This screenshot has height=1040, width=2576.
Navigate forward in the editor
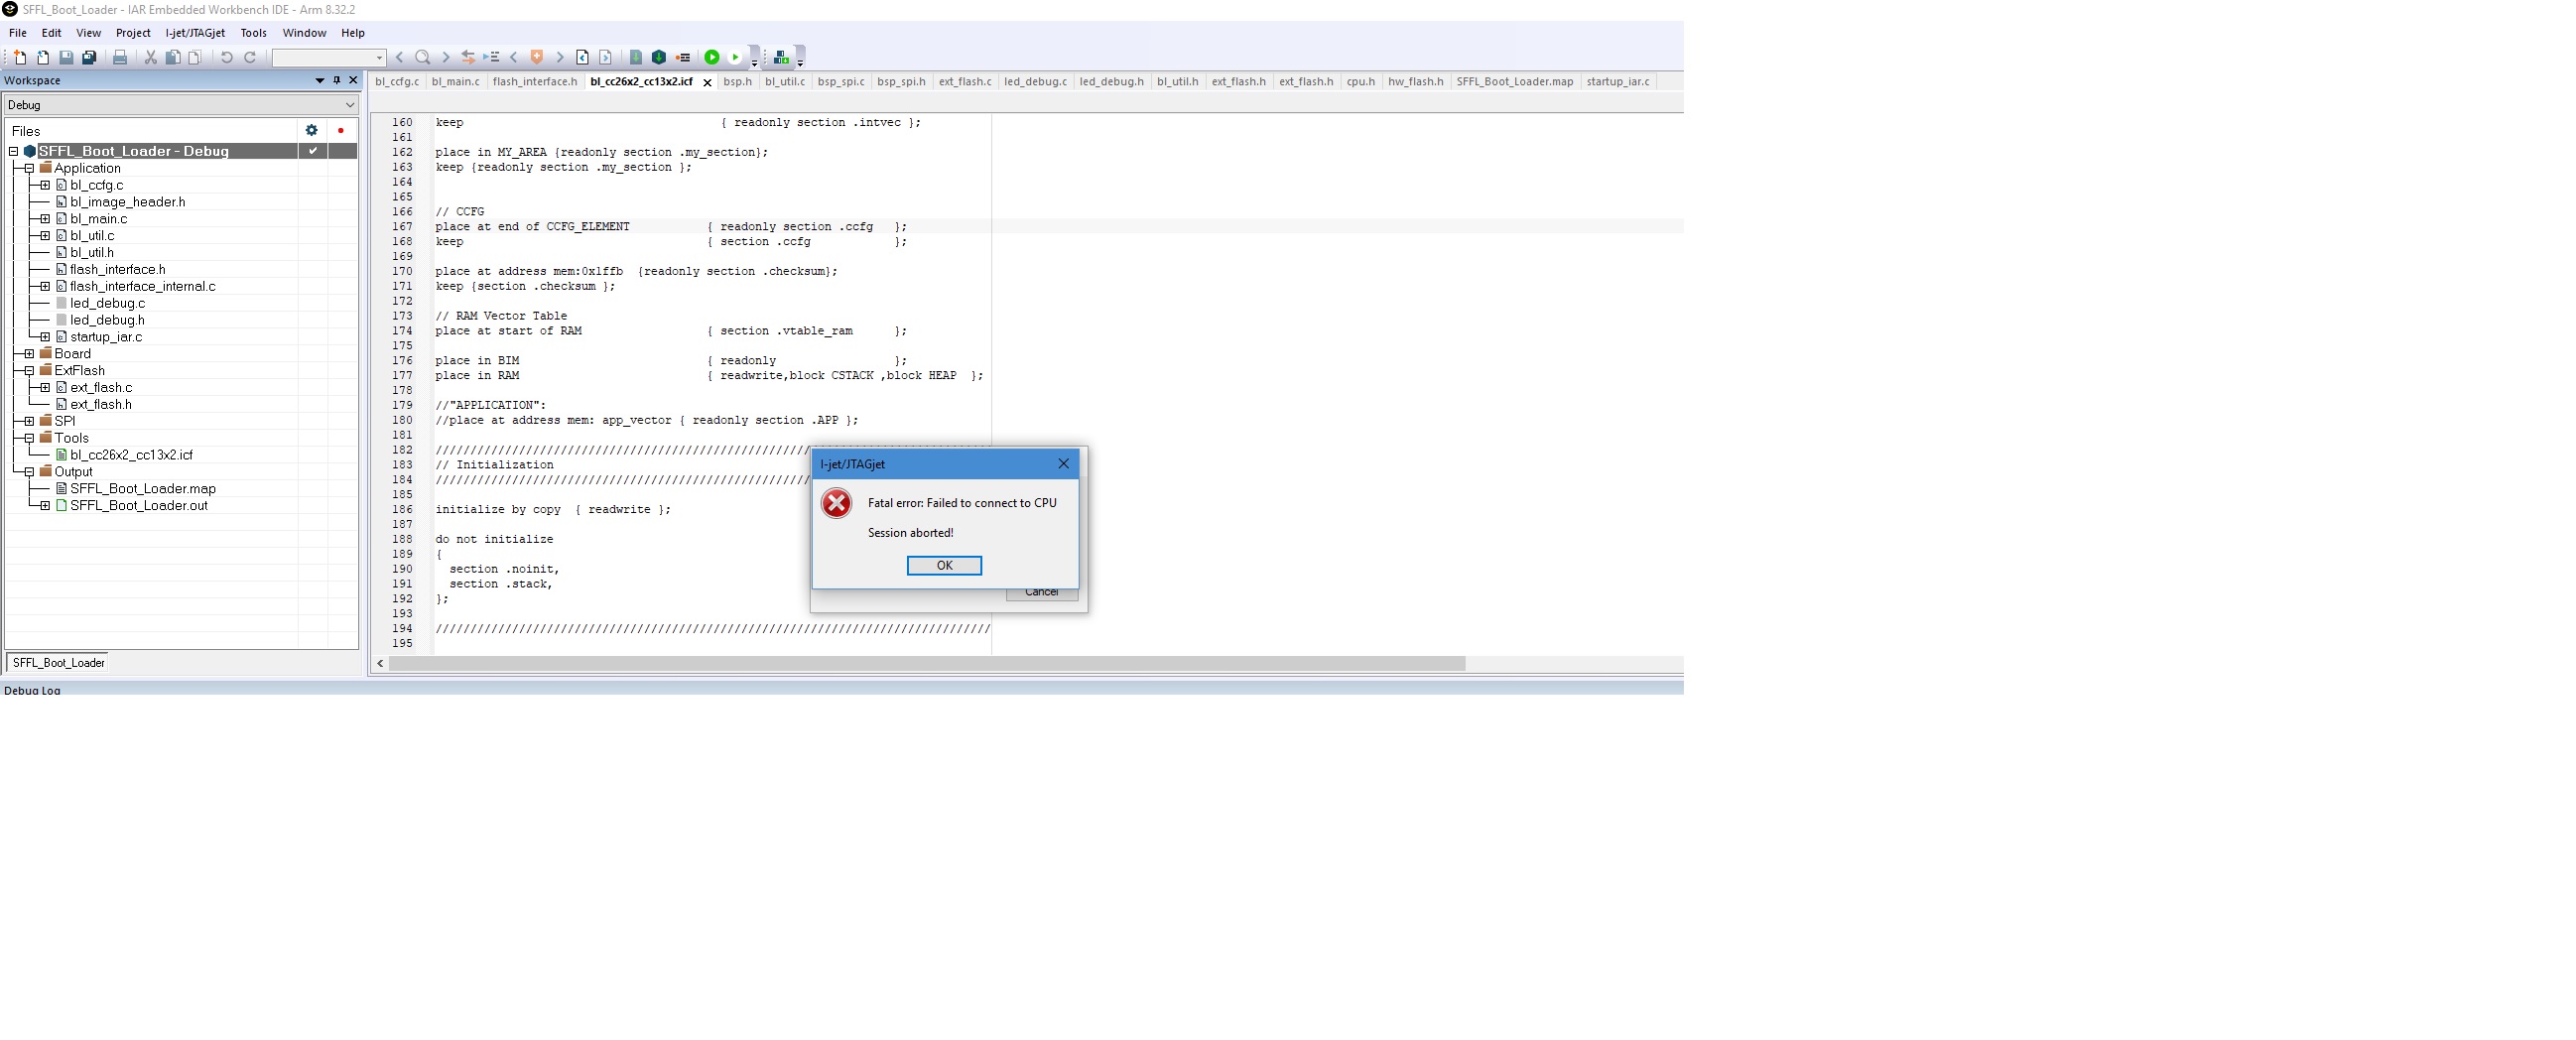pos(445,57)
